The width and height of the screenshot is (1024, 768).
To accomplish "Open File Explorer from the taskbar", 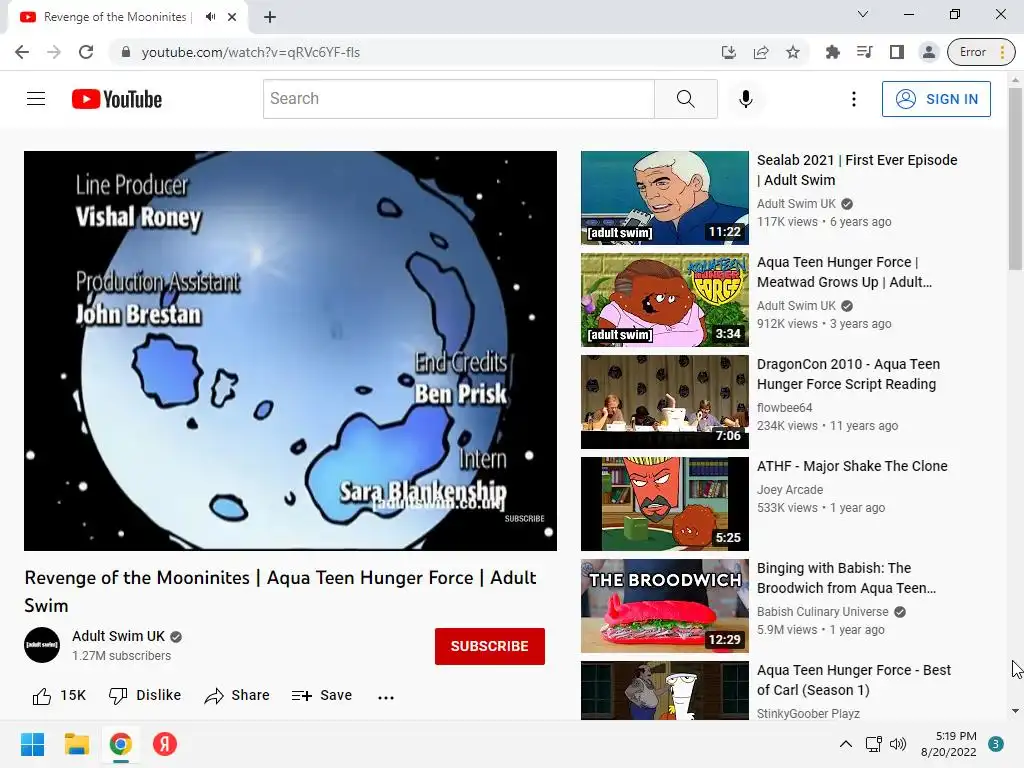I will pyautogui.click(x=76, y=744).
